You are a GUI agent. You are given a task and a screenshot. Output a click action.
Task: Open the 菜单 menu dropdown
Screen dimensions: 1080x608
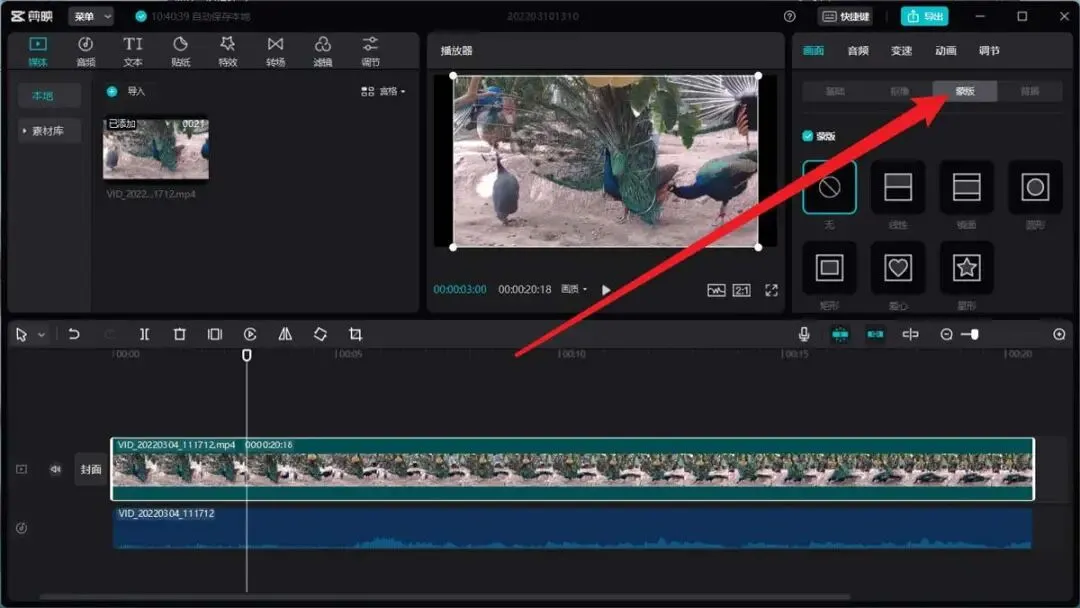click(x=90, y=16)
